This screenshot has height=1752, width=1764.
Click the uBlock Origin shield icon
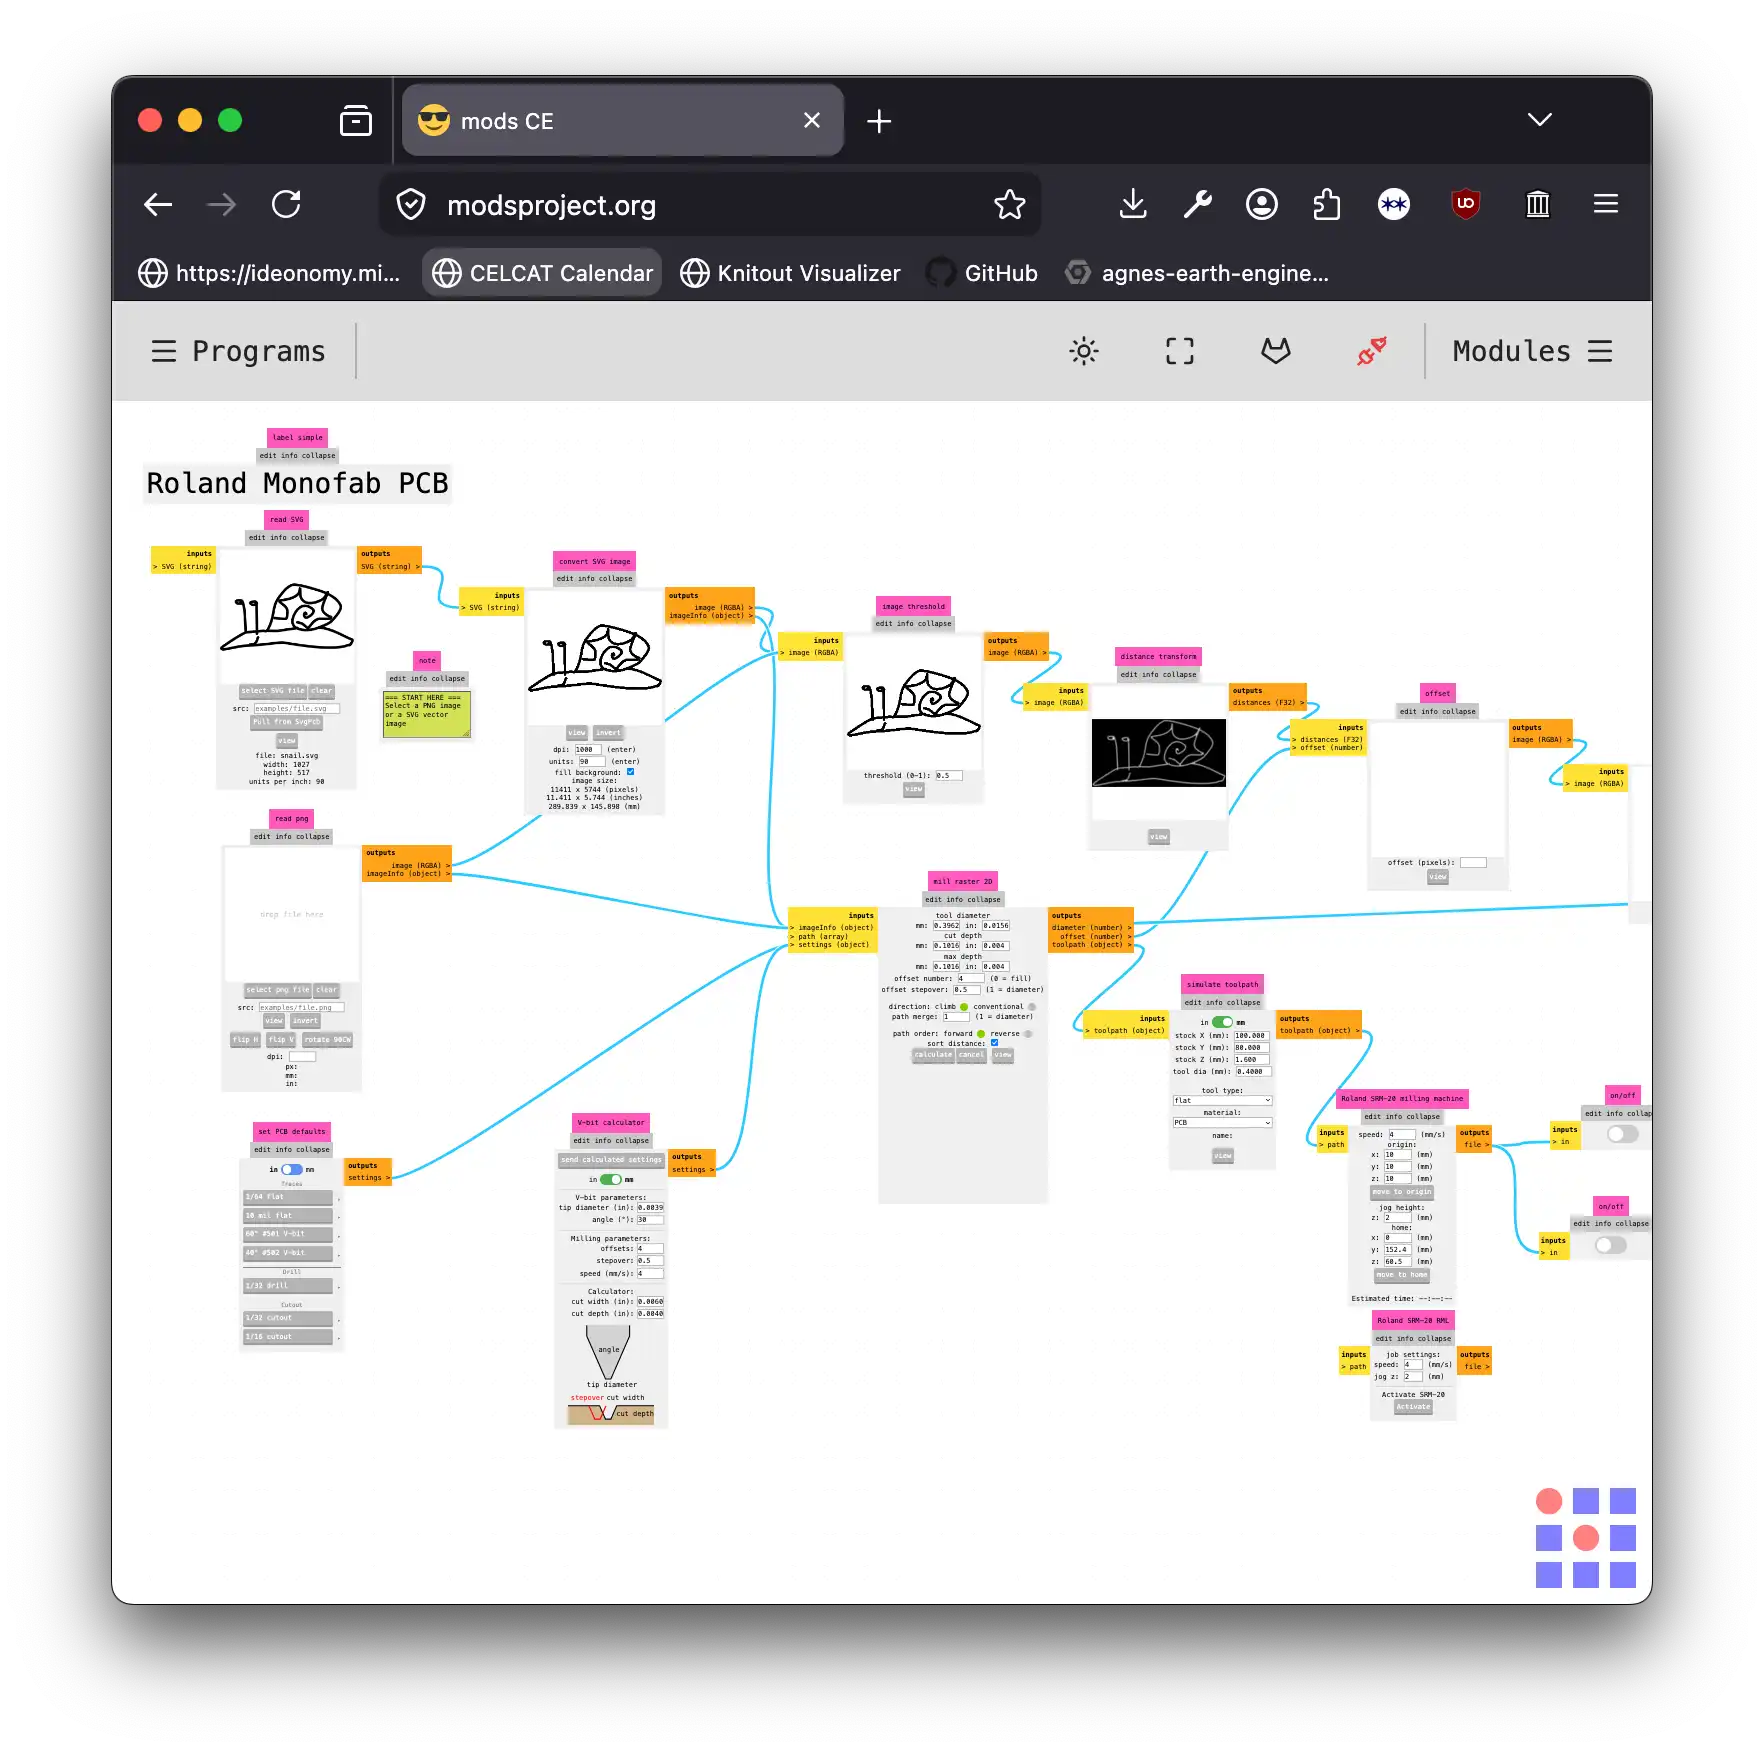point(1465,204)
